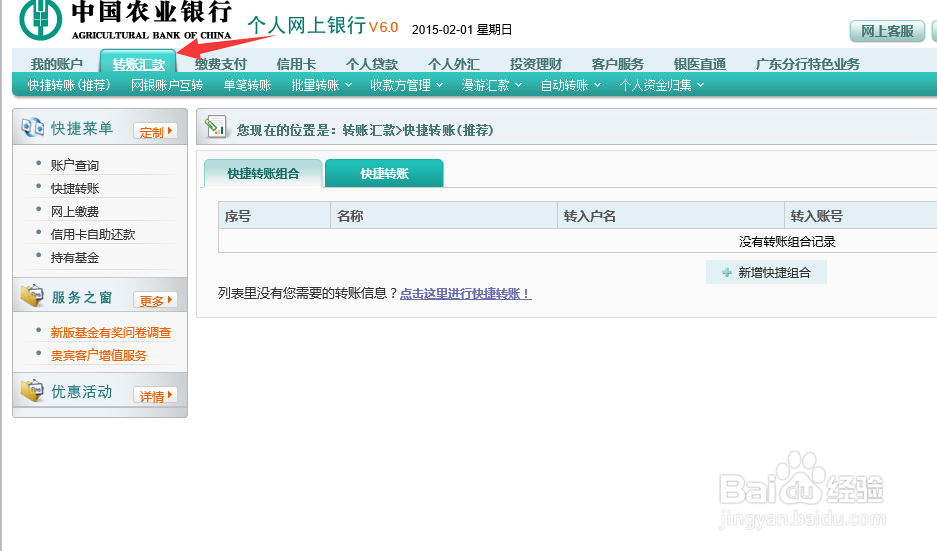
Task: Click the 个人网上银行 V6.0 title
Action: (323, 25)
